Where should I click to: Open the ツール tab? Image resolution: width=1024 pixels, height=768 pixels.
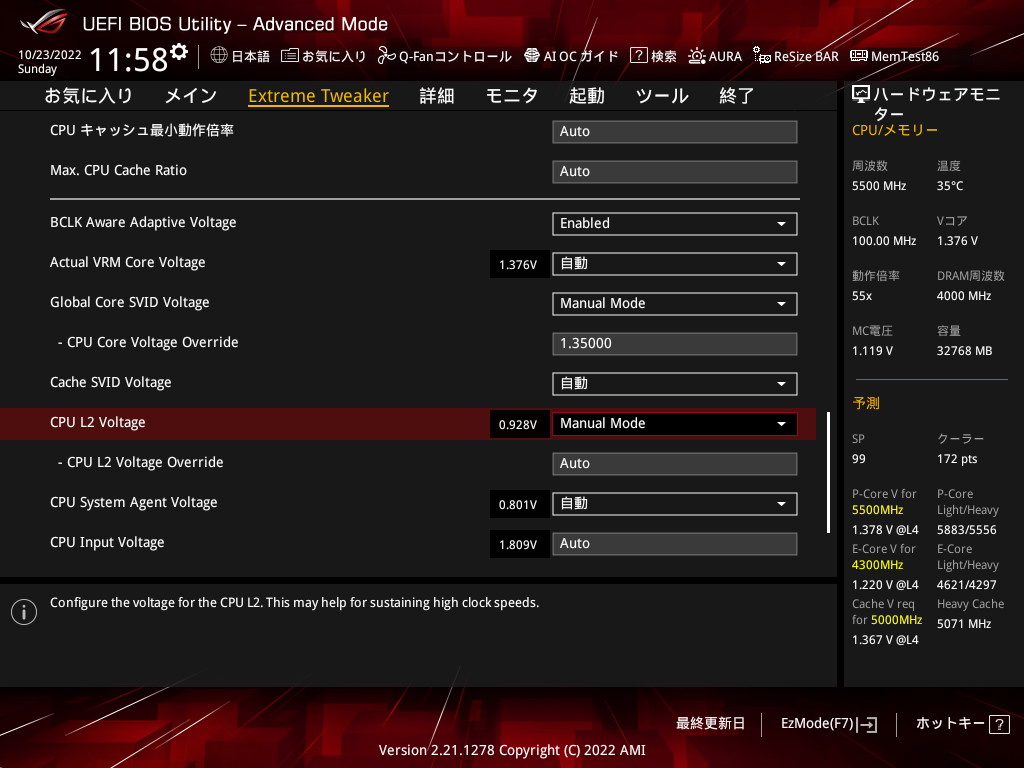[662, 96]
